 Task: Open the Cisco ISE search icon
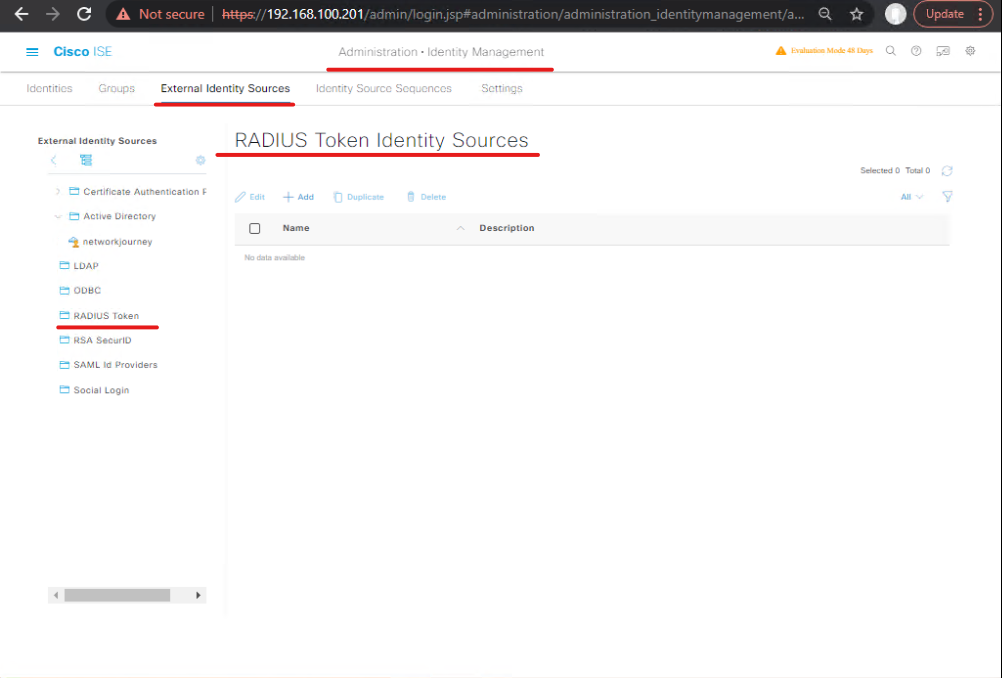(891, 51)
